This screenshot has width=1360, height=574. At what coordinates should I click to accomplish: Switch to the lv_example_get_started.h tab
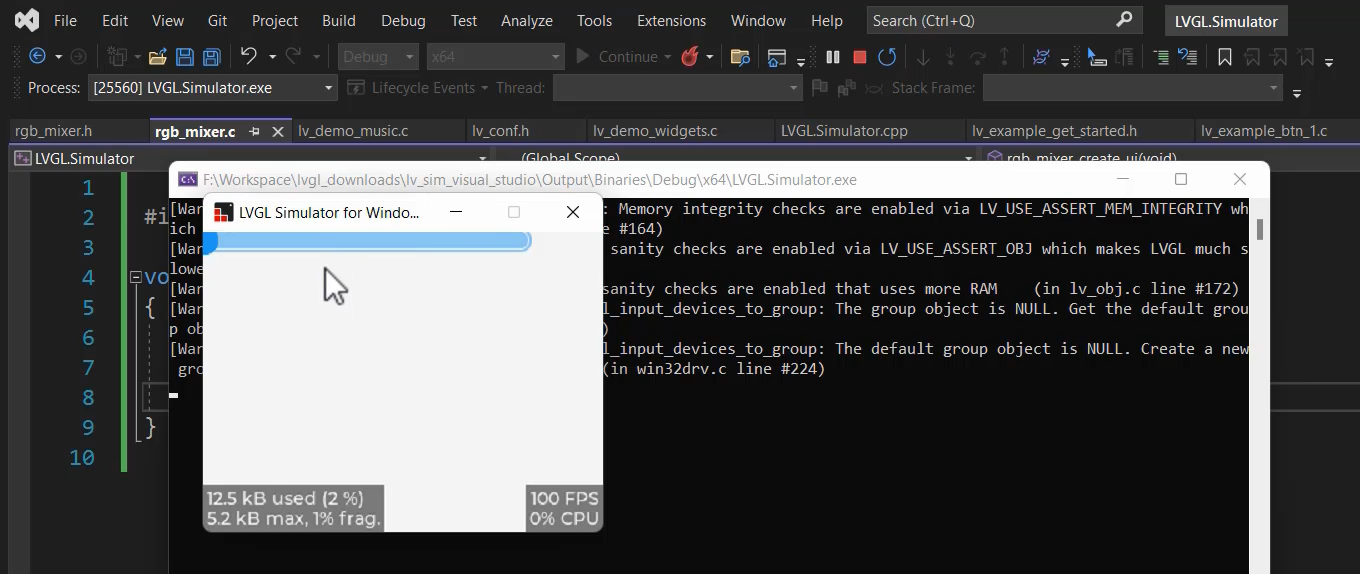click(1054, 131)
